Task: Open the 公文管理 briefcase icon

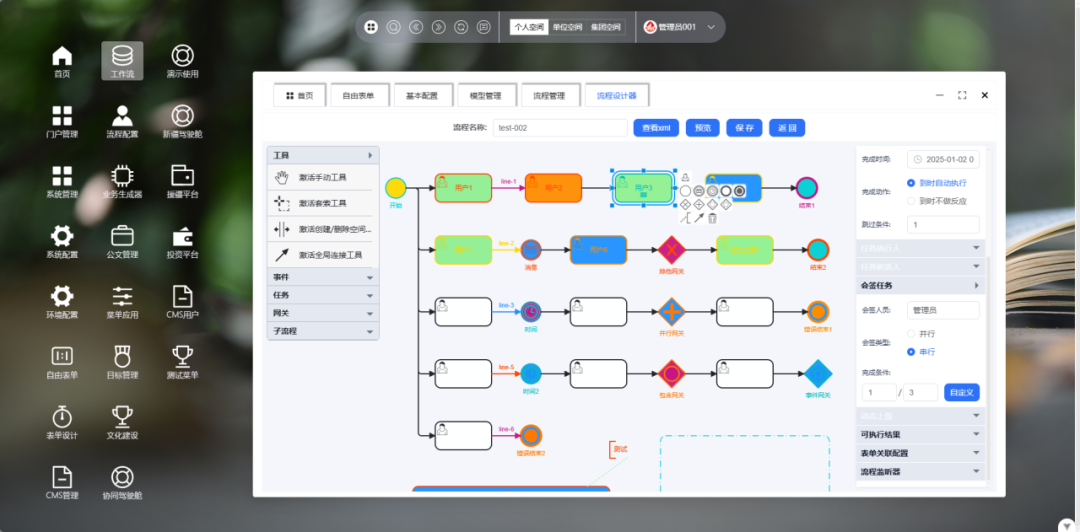Action: 122,242
